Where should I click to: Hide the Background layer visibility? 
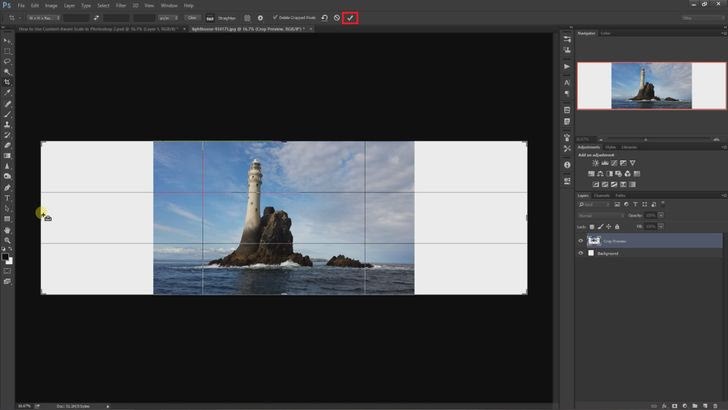pyautogui.click(x=581, y=253)
